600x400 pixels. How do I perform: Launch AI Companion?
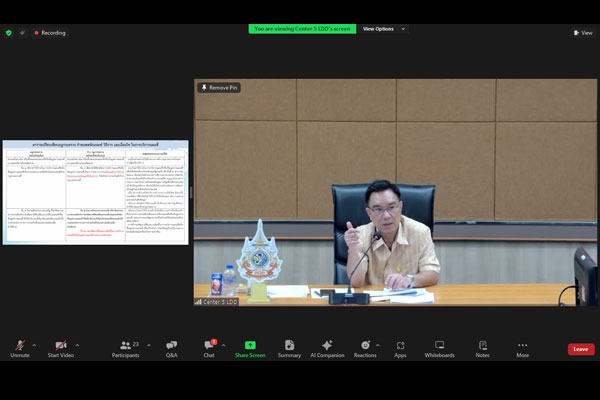coord(326,346)
